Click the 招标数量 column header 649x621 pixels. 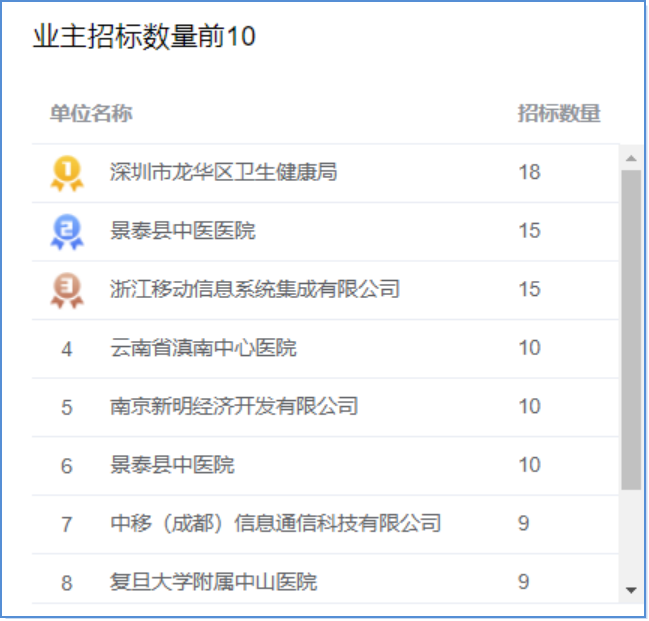tap(559, 113)
